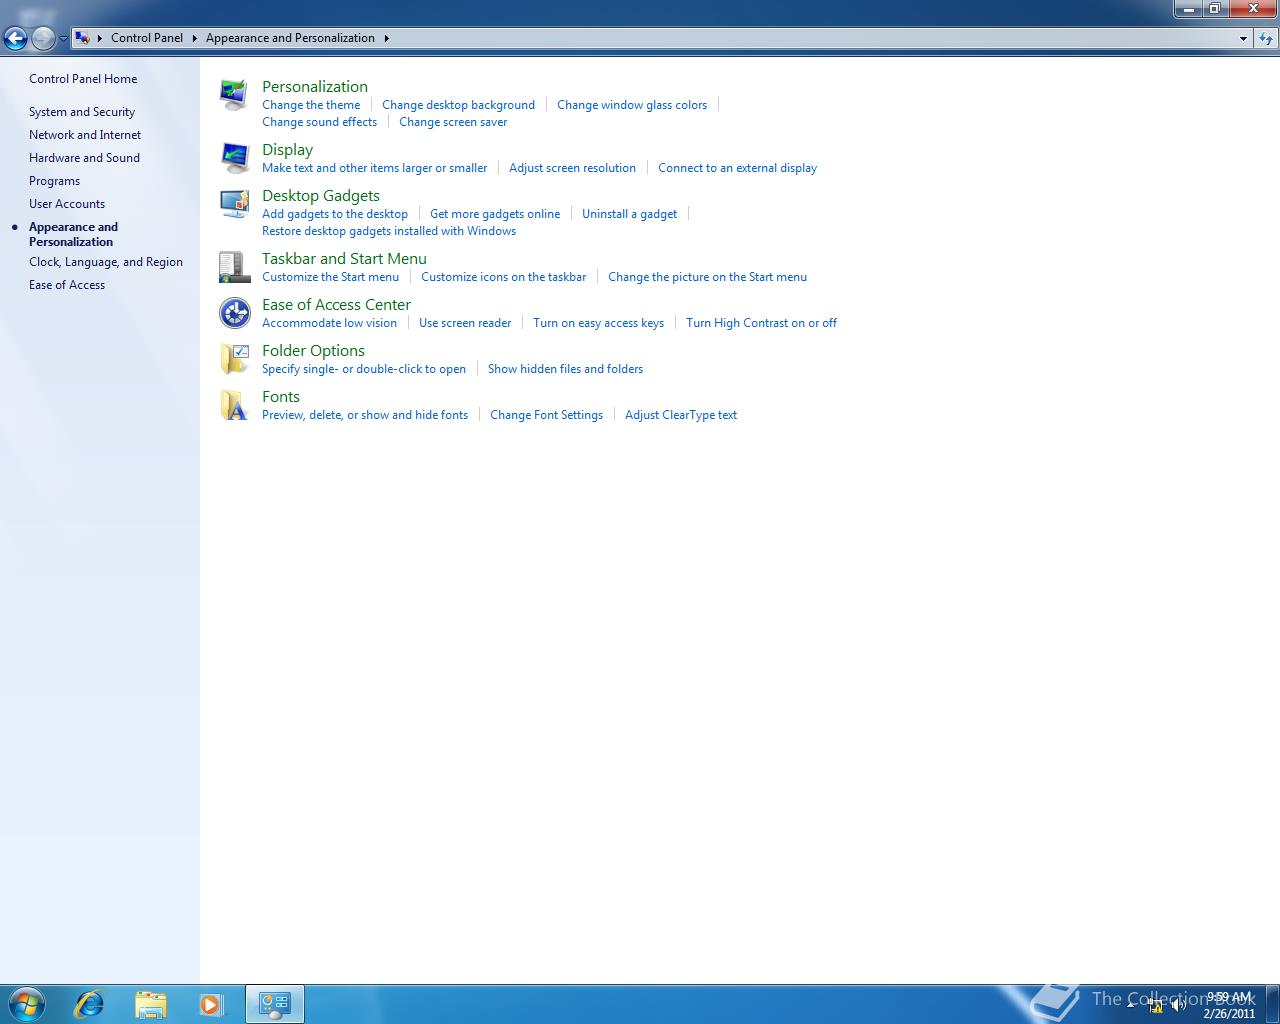Expand the recent pages dropdown arrow
The height and width of the screenshot is (1024, 1280).
tap(63, 38)
